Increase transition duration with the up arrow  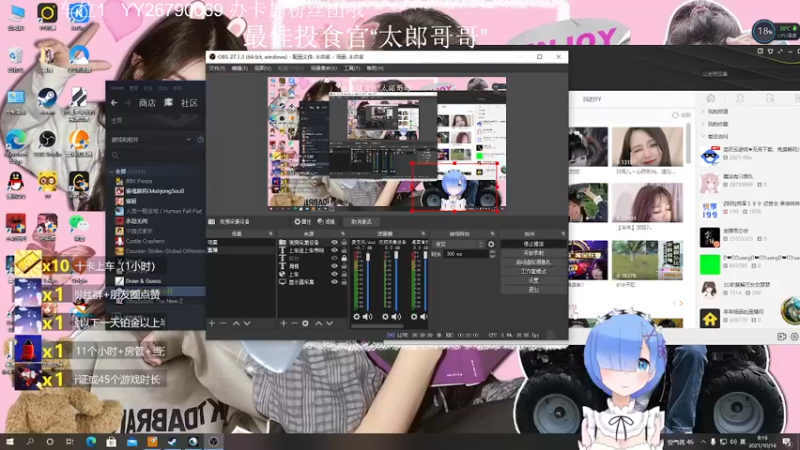click(x=492, y=252)
